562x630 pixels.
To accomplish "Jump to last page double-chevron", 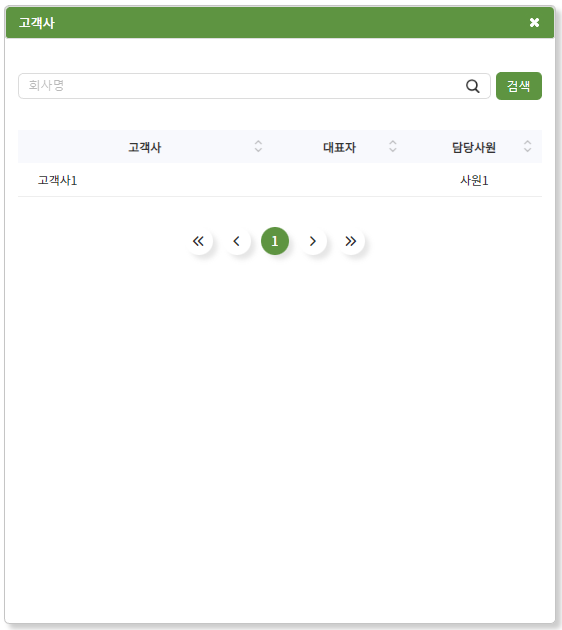I will (x=351, y=241).
